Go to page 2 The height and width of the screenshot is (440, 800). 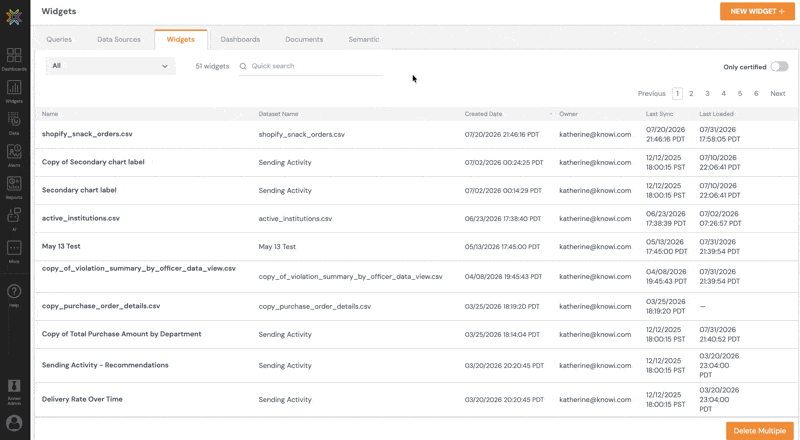coord(691,93)
